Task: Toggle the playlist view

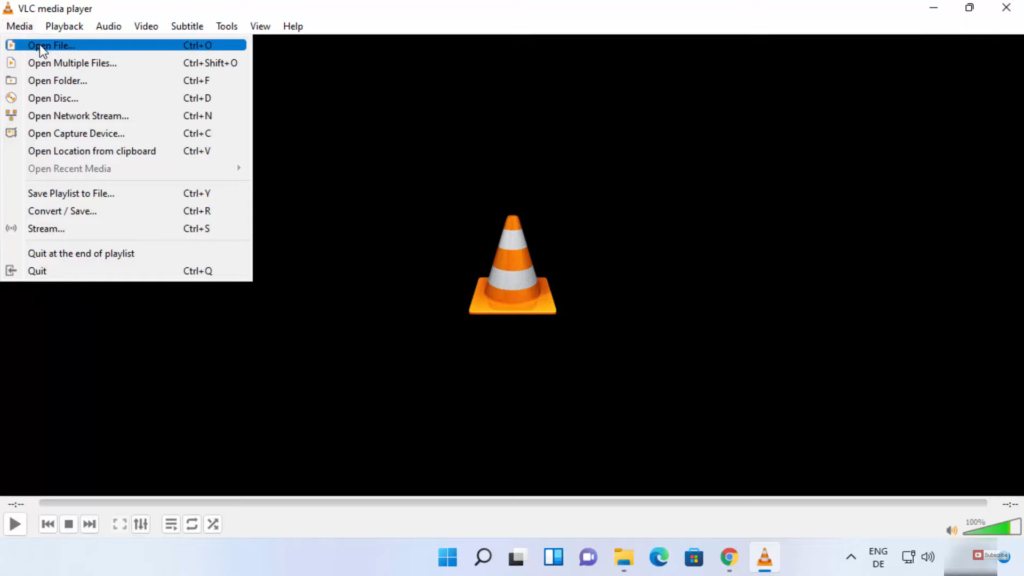Action: pyautogui.click(x=171, y=524)
